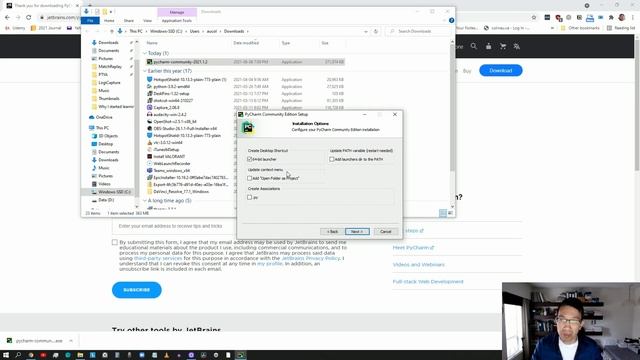Click the OpenShot installer file icon

coord(149,122)
